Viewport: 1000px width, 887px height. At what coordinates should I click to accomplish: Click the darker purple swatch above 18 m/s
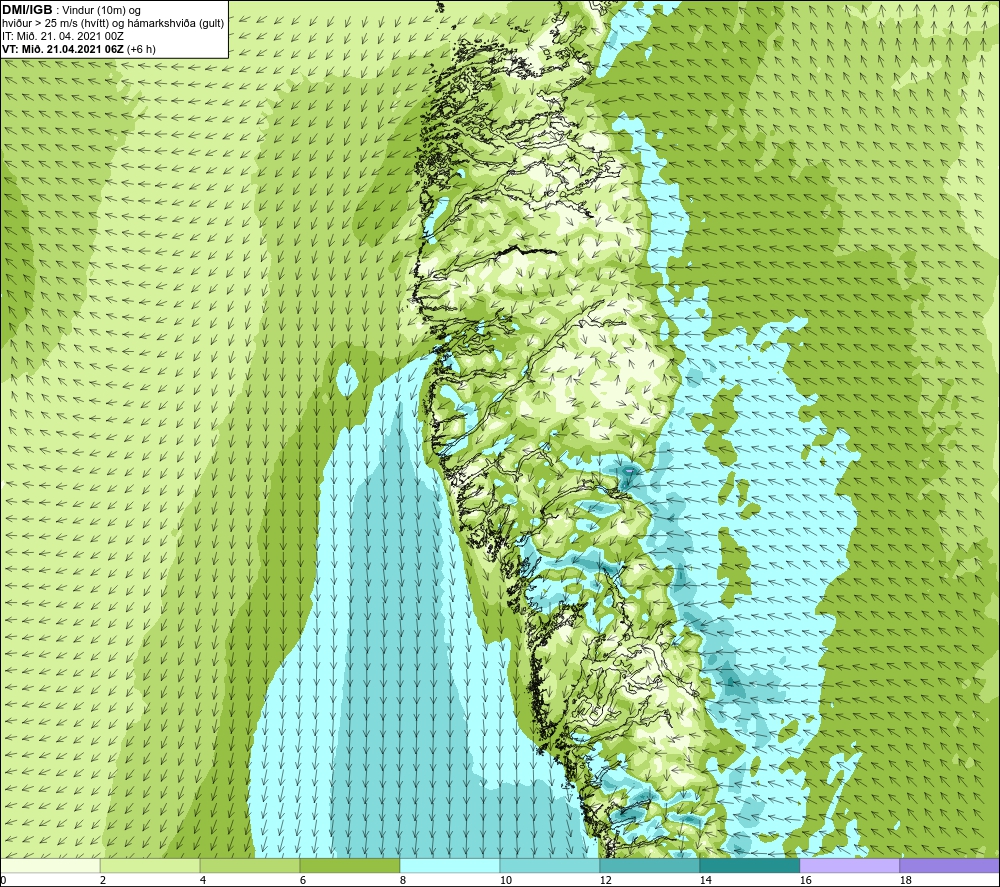pos(949,865)
